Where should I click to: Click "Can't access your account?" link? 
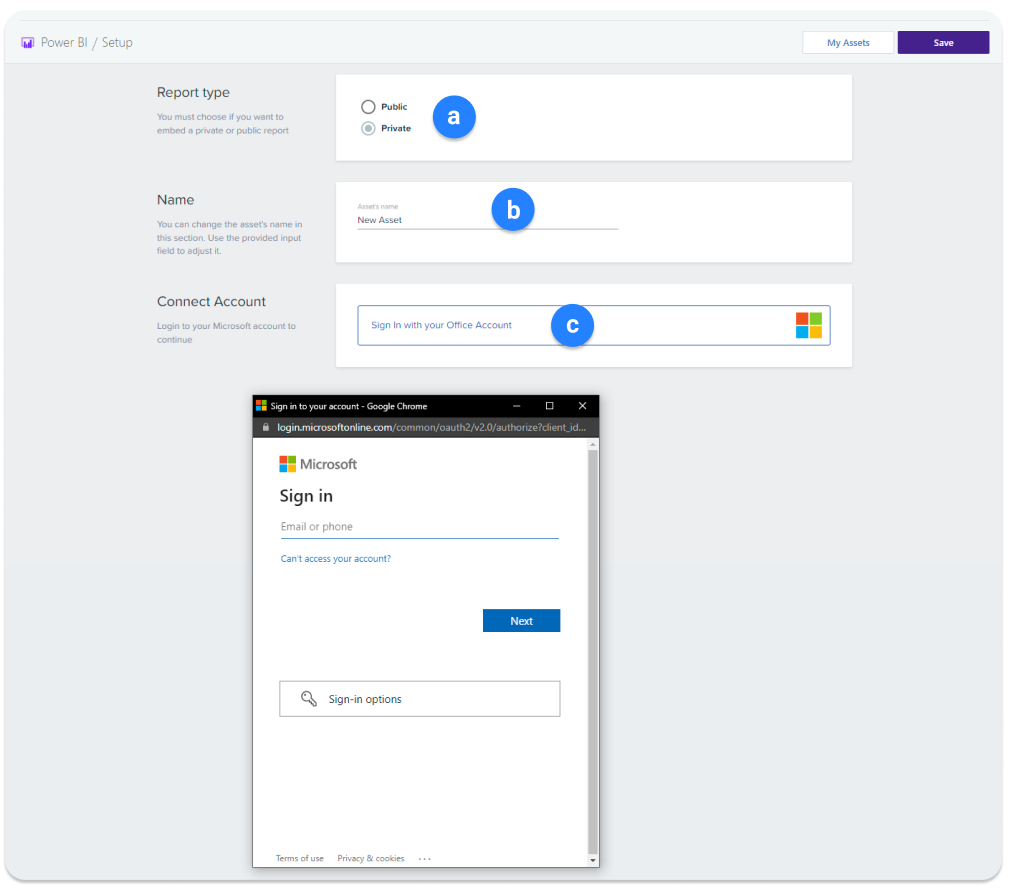coord(336,559)
